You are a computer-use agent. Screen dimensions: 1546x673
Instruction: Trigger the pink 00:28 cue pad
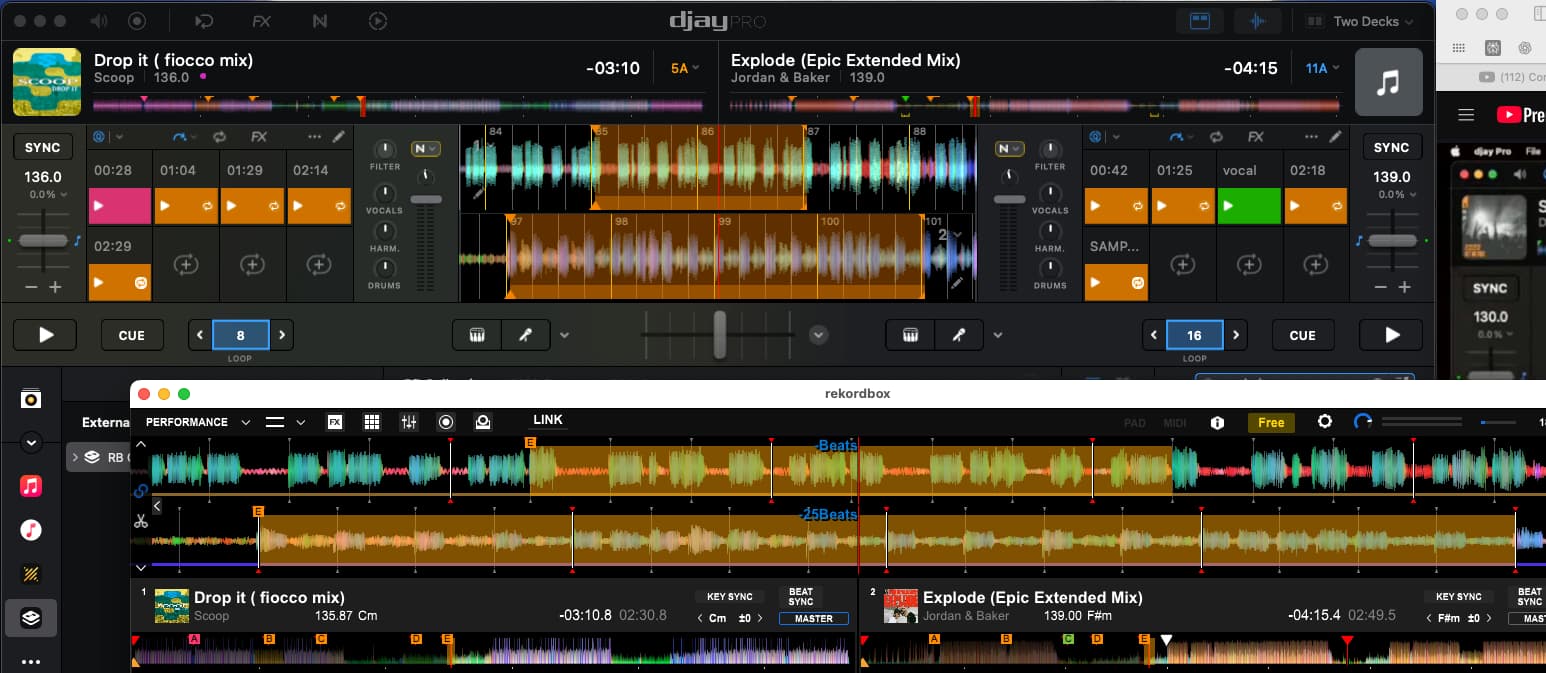click(x=120, y=205)
